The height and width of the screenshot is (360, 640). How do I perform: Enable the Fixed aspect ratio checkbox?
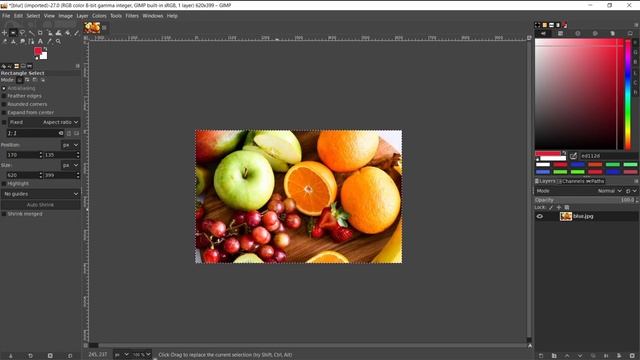[x=4, y=122]
